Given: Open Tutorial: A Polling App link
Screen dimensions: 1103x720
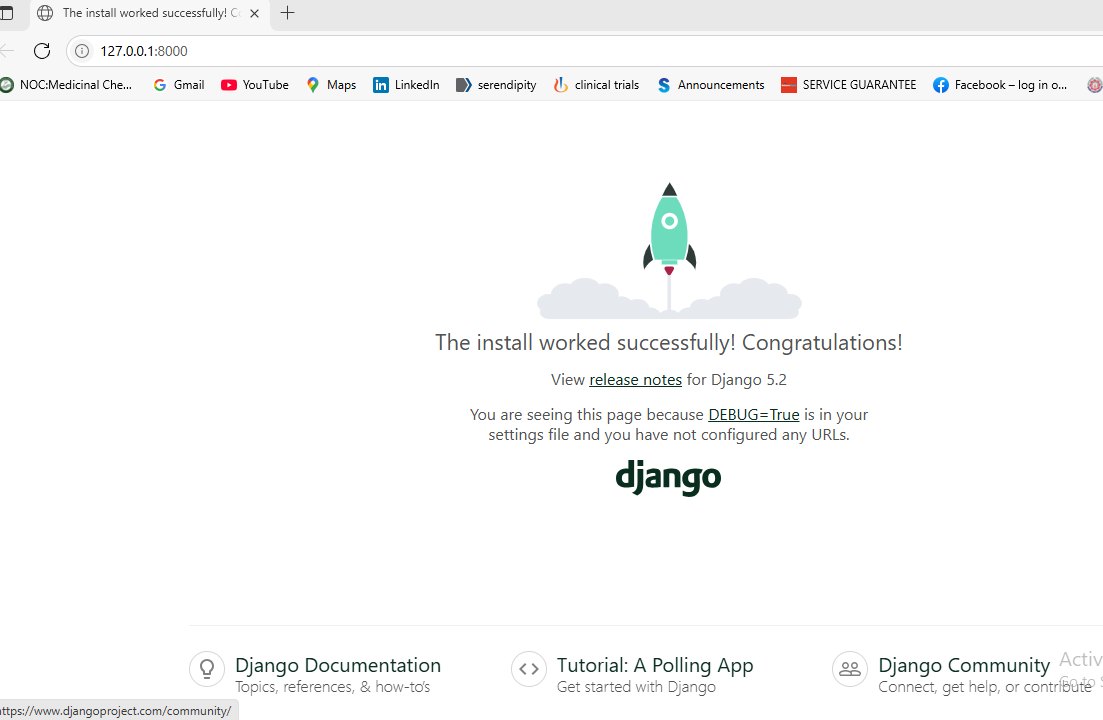Looking at the screenshot, I should tap(655, 665).
